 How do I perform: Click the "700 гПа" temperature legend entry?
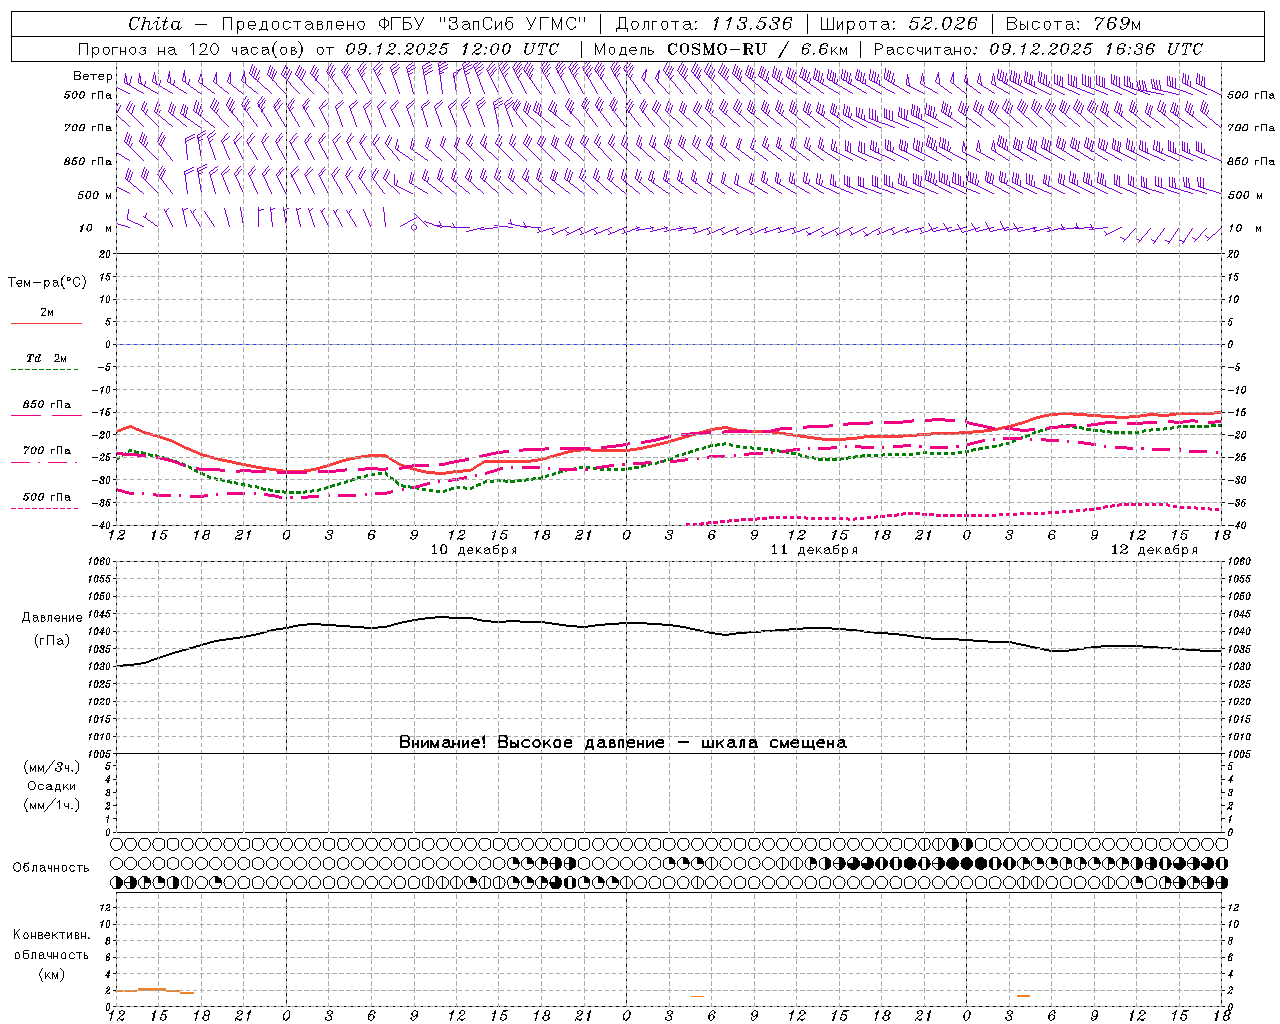click(46, 451)
